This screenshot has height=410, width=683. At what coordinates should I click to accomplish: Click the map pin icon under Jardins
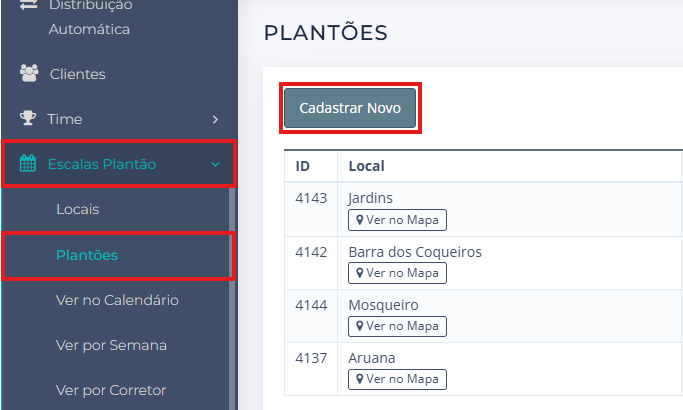click(x=358, y=220)
